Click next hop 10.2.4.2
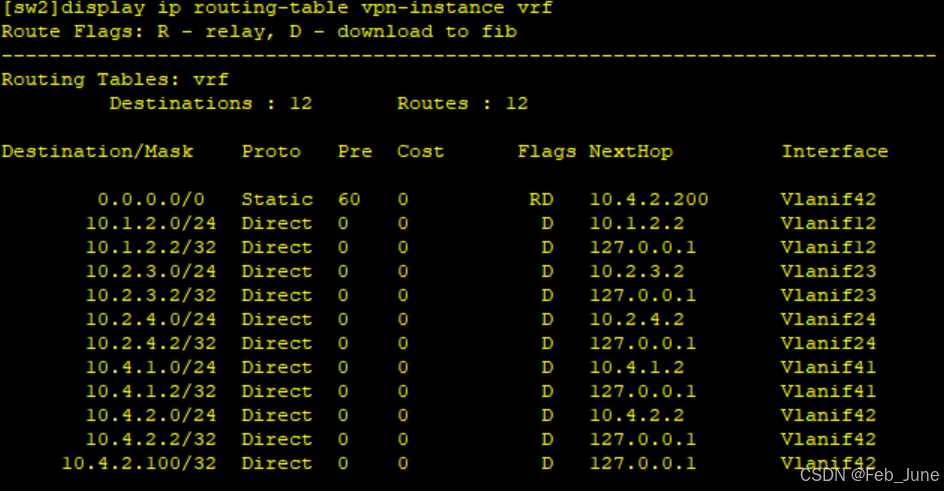This screenshot has width=944, height=491. click(x=636, y=319)
